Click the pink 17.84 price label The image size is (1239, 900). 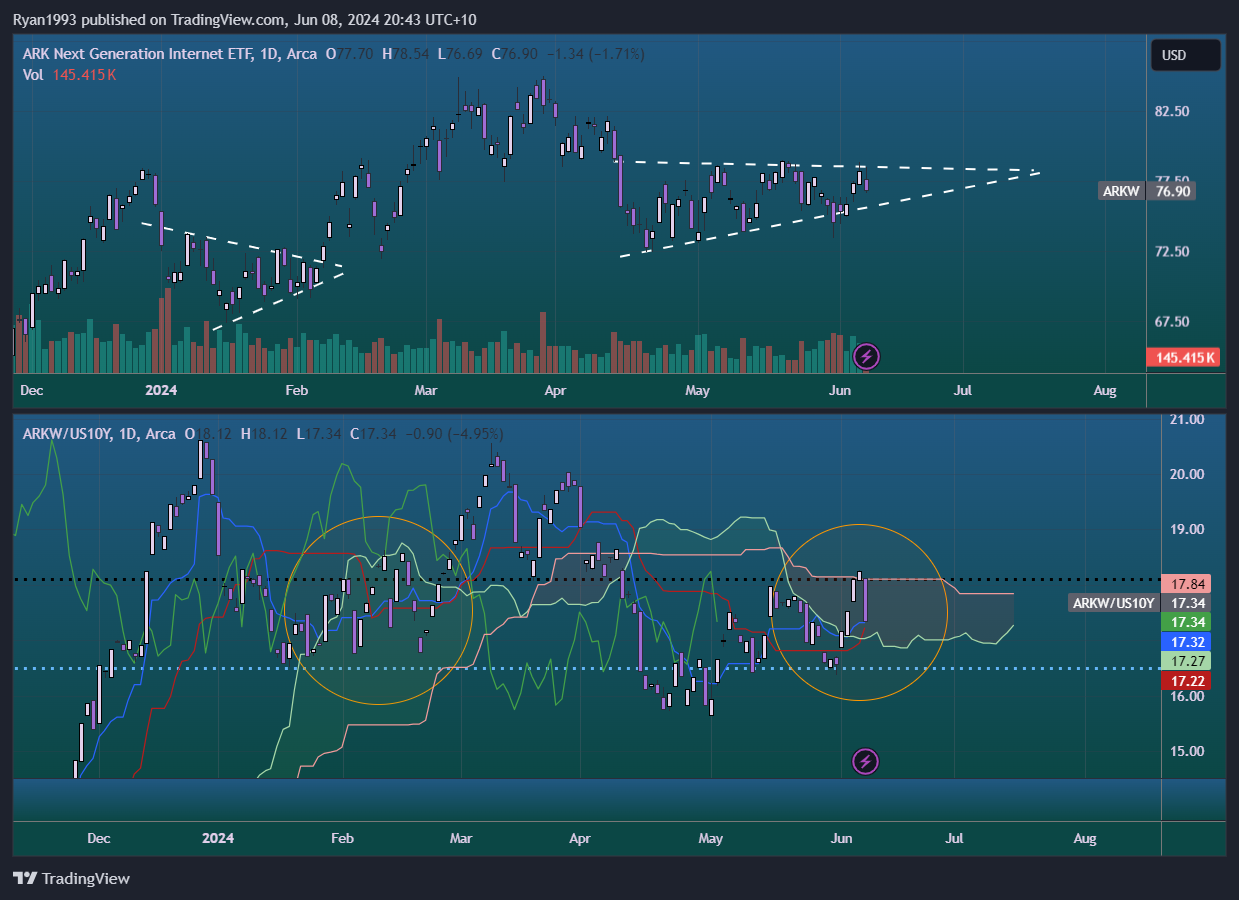[1186, 583]
